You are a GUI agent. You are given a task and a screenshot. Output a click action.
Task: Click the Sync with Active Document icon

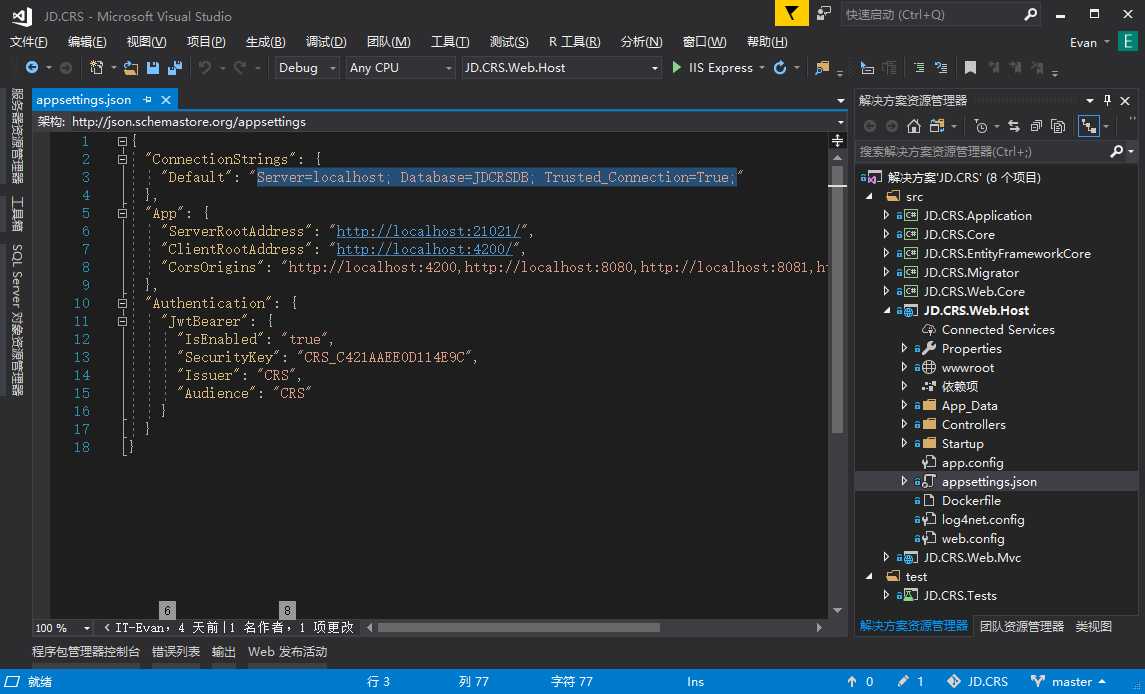tap(1014, 126)
